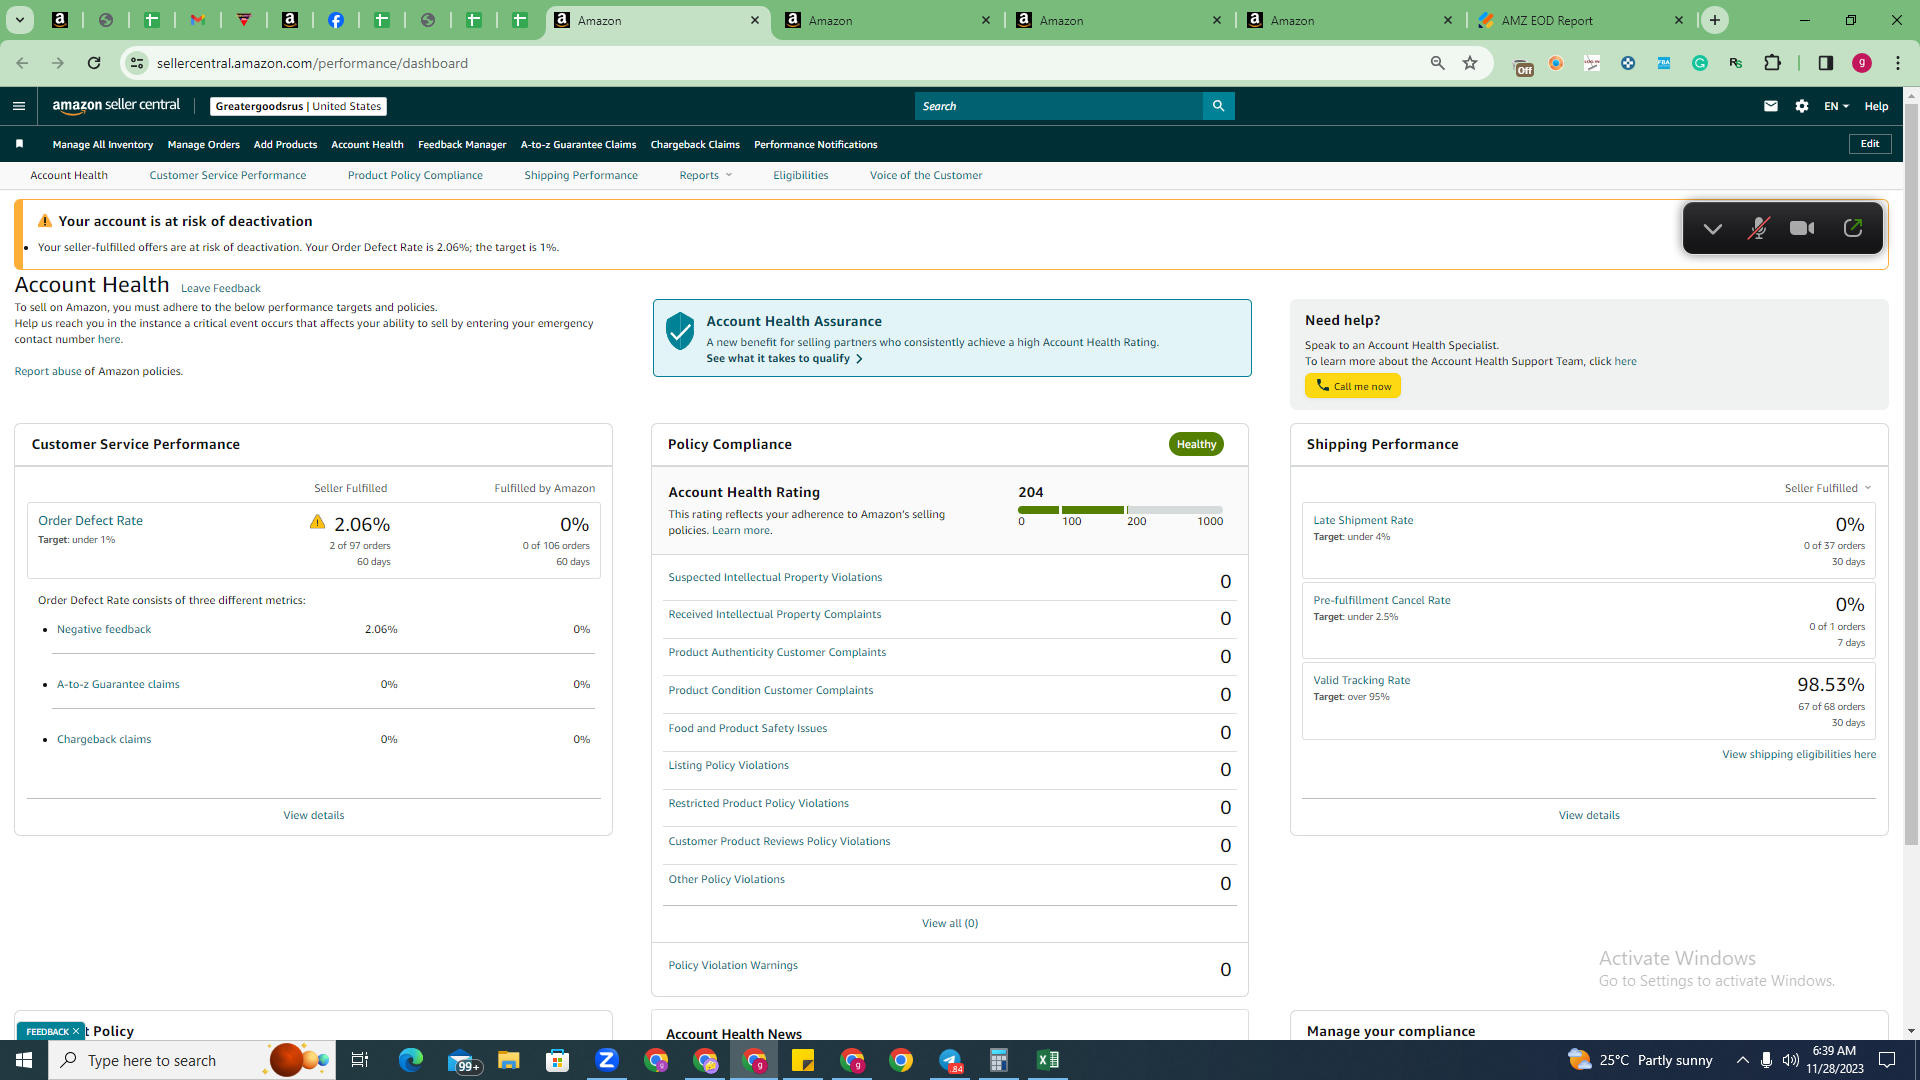Click See what it takes to qualify

(784, 358)
